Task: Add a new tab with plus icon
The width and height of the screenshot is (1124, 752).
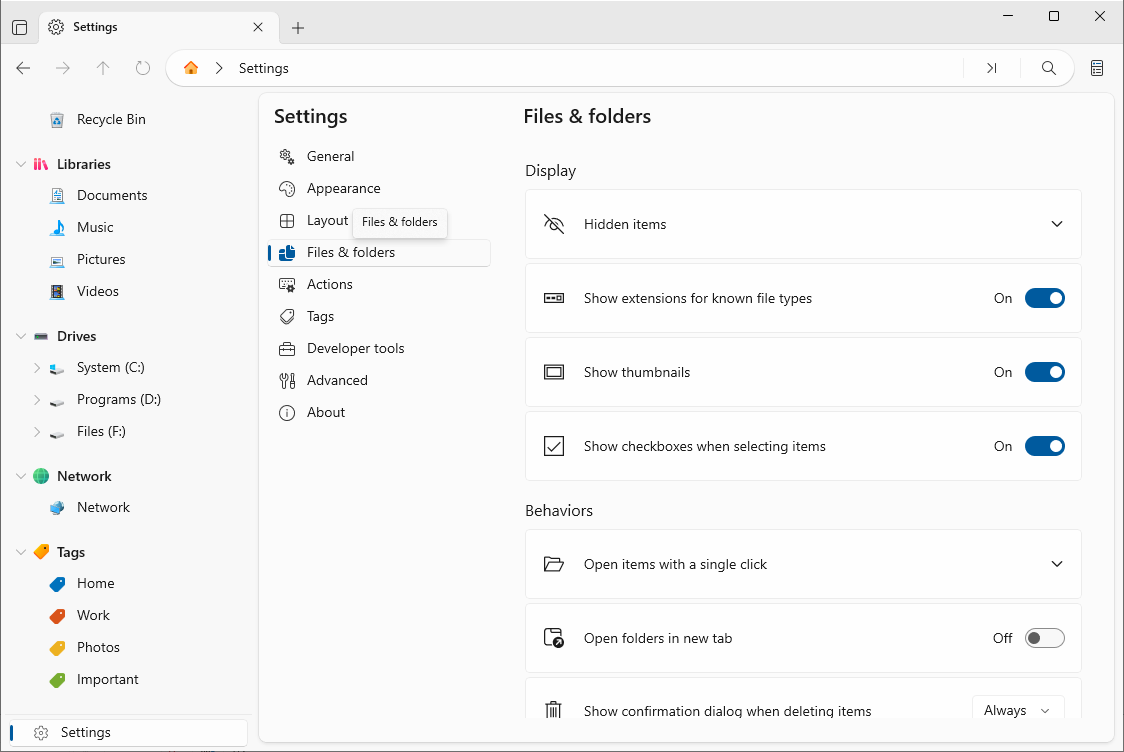Action: click(x=298, y=27)
